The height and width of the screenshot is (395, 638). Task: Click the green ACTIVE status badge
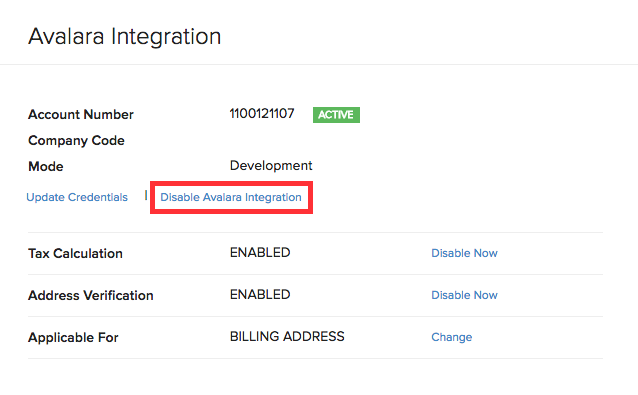point(336,115)
